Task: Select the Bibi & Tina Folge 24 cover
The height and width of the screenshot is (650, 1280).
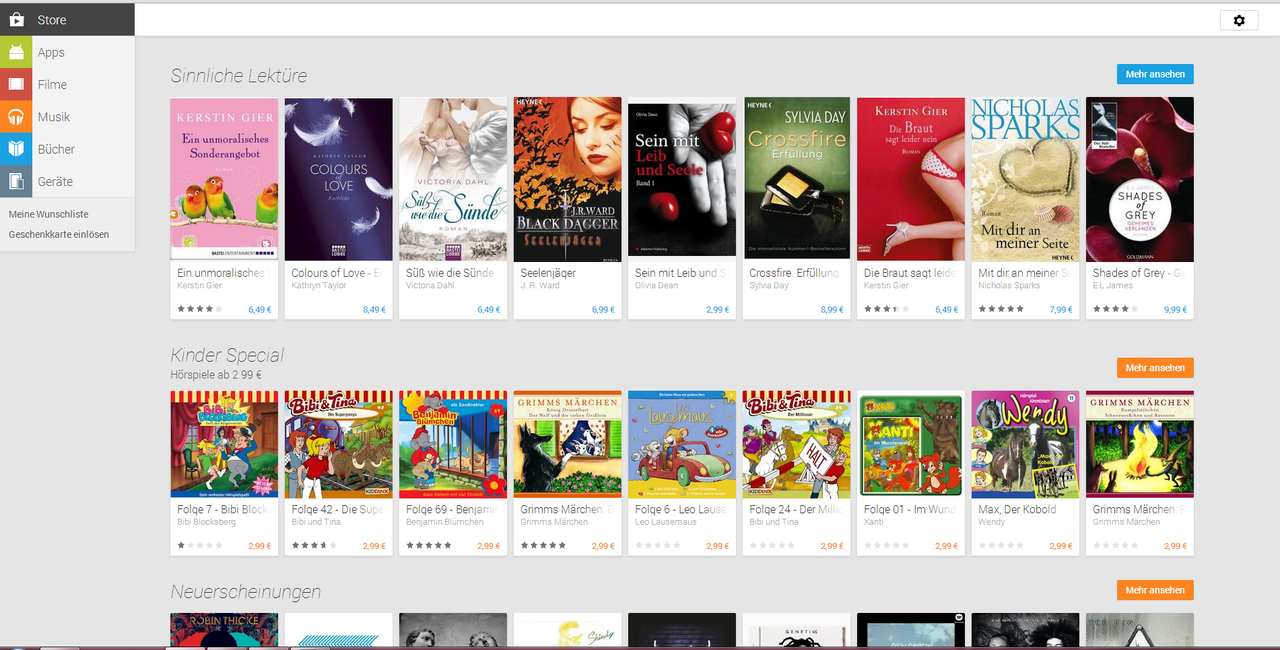Action: click(797, 444)
